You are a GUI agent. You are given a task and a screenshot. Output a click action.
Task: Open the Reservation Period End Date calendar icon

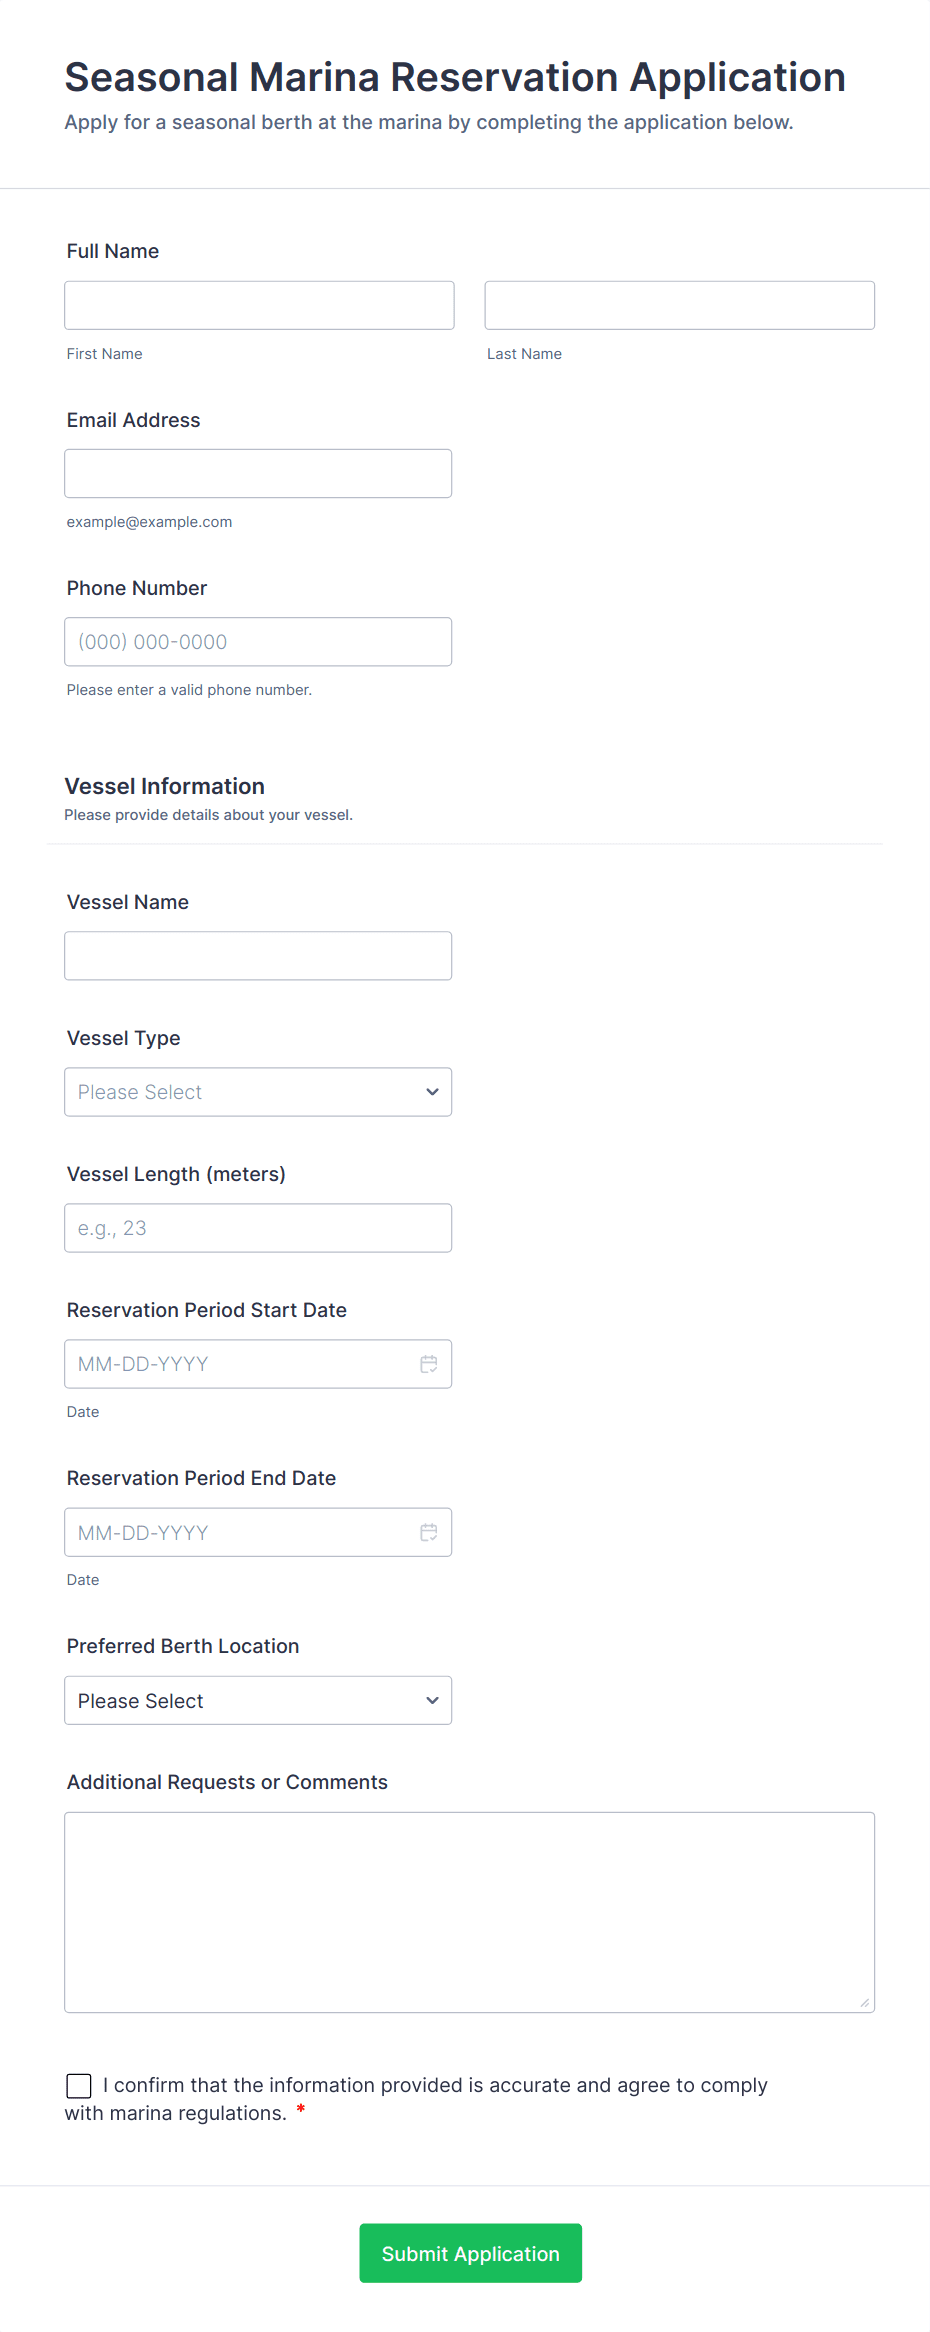429,1532
